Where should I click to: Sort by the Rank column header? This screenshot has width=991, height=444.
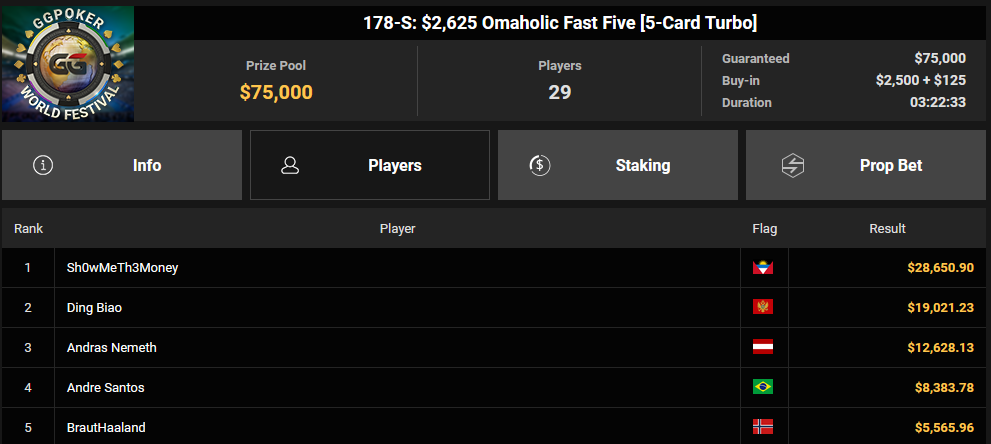[28, 229]
